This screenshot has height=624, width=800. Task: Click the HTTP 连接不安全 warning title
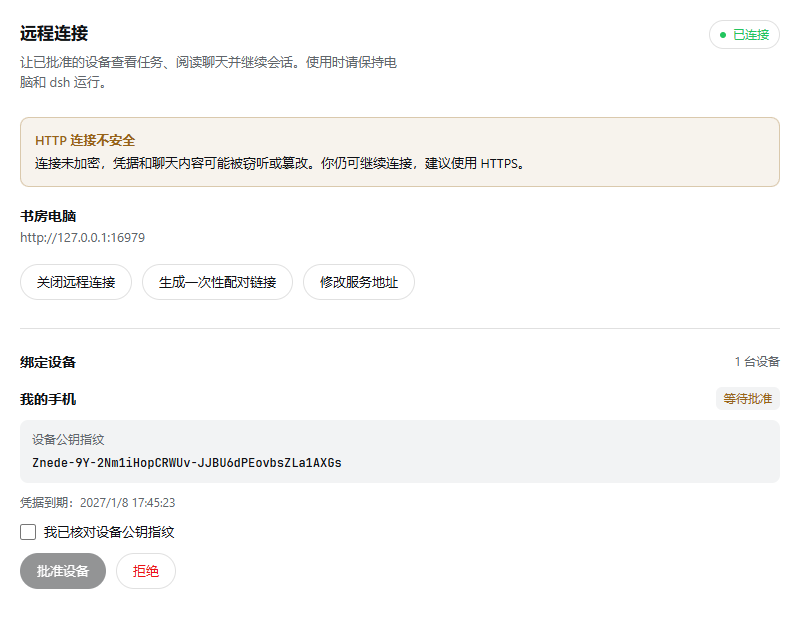(x=85, y=140)
